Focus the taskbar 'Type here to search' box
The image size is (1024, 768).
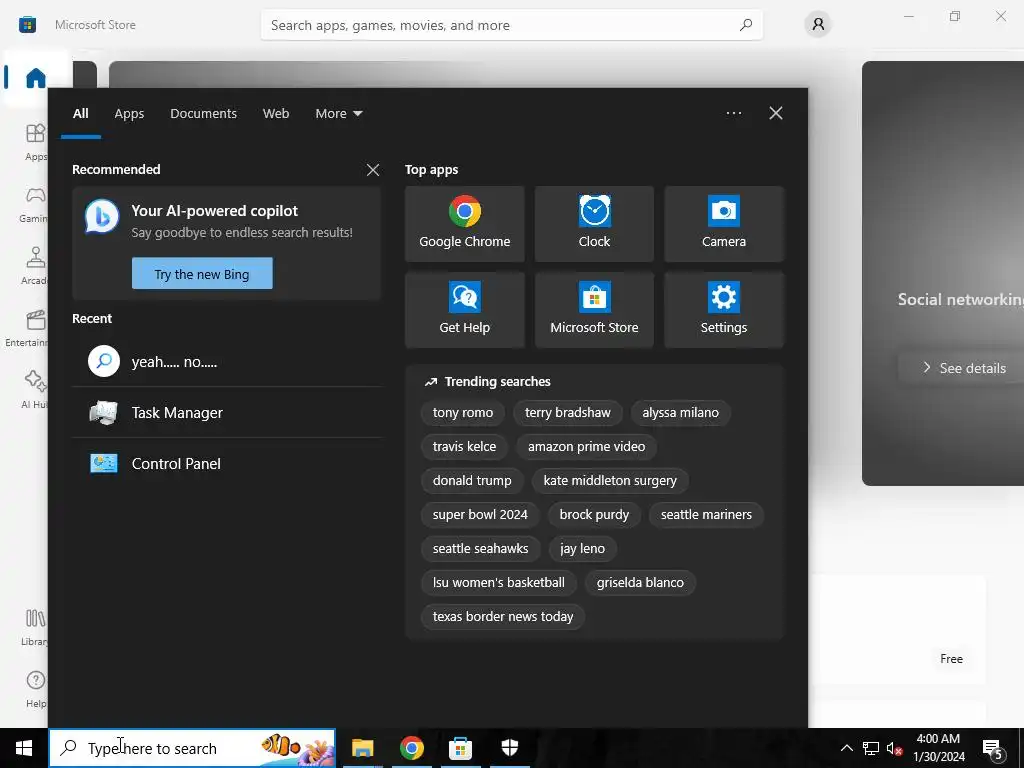tap(192, 748)
